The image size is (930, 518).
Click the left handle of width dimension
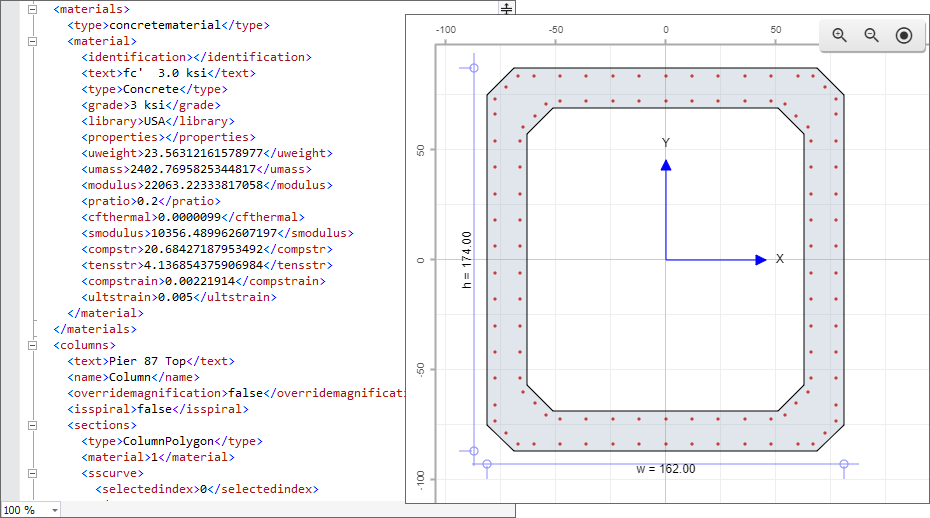(x=487, y=464)
